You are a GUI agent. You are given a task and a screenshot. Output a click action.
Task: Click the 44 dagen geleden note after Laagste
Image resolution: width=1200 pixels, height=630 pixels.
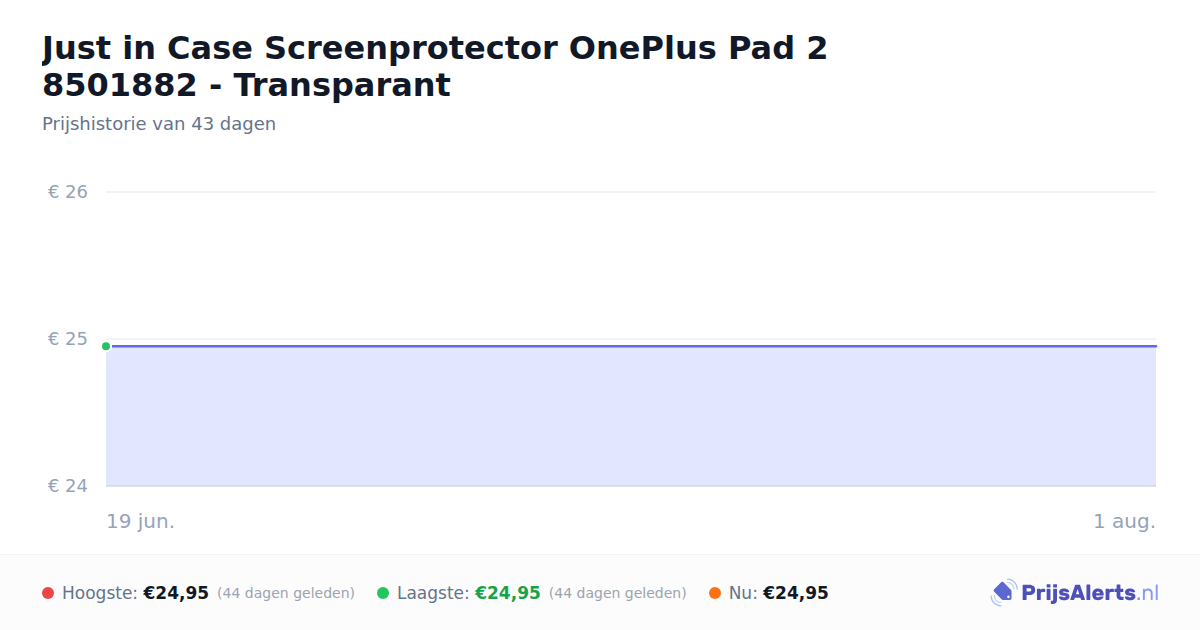(x=618, y=593)
